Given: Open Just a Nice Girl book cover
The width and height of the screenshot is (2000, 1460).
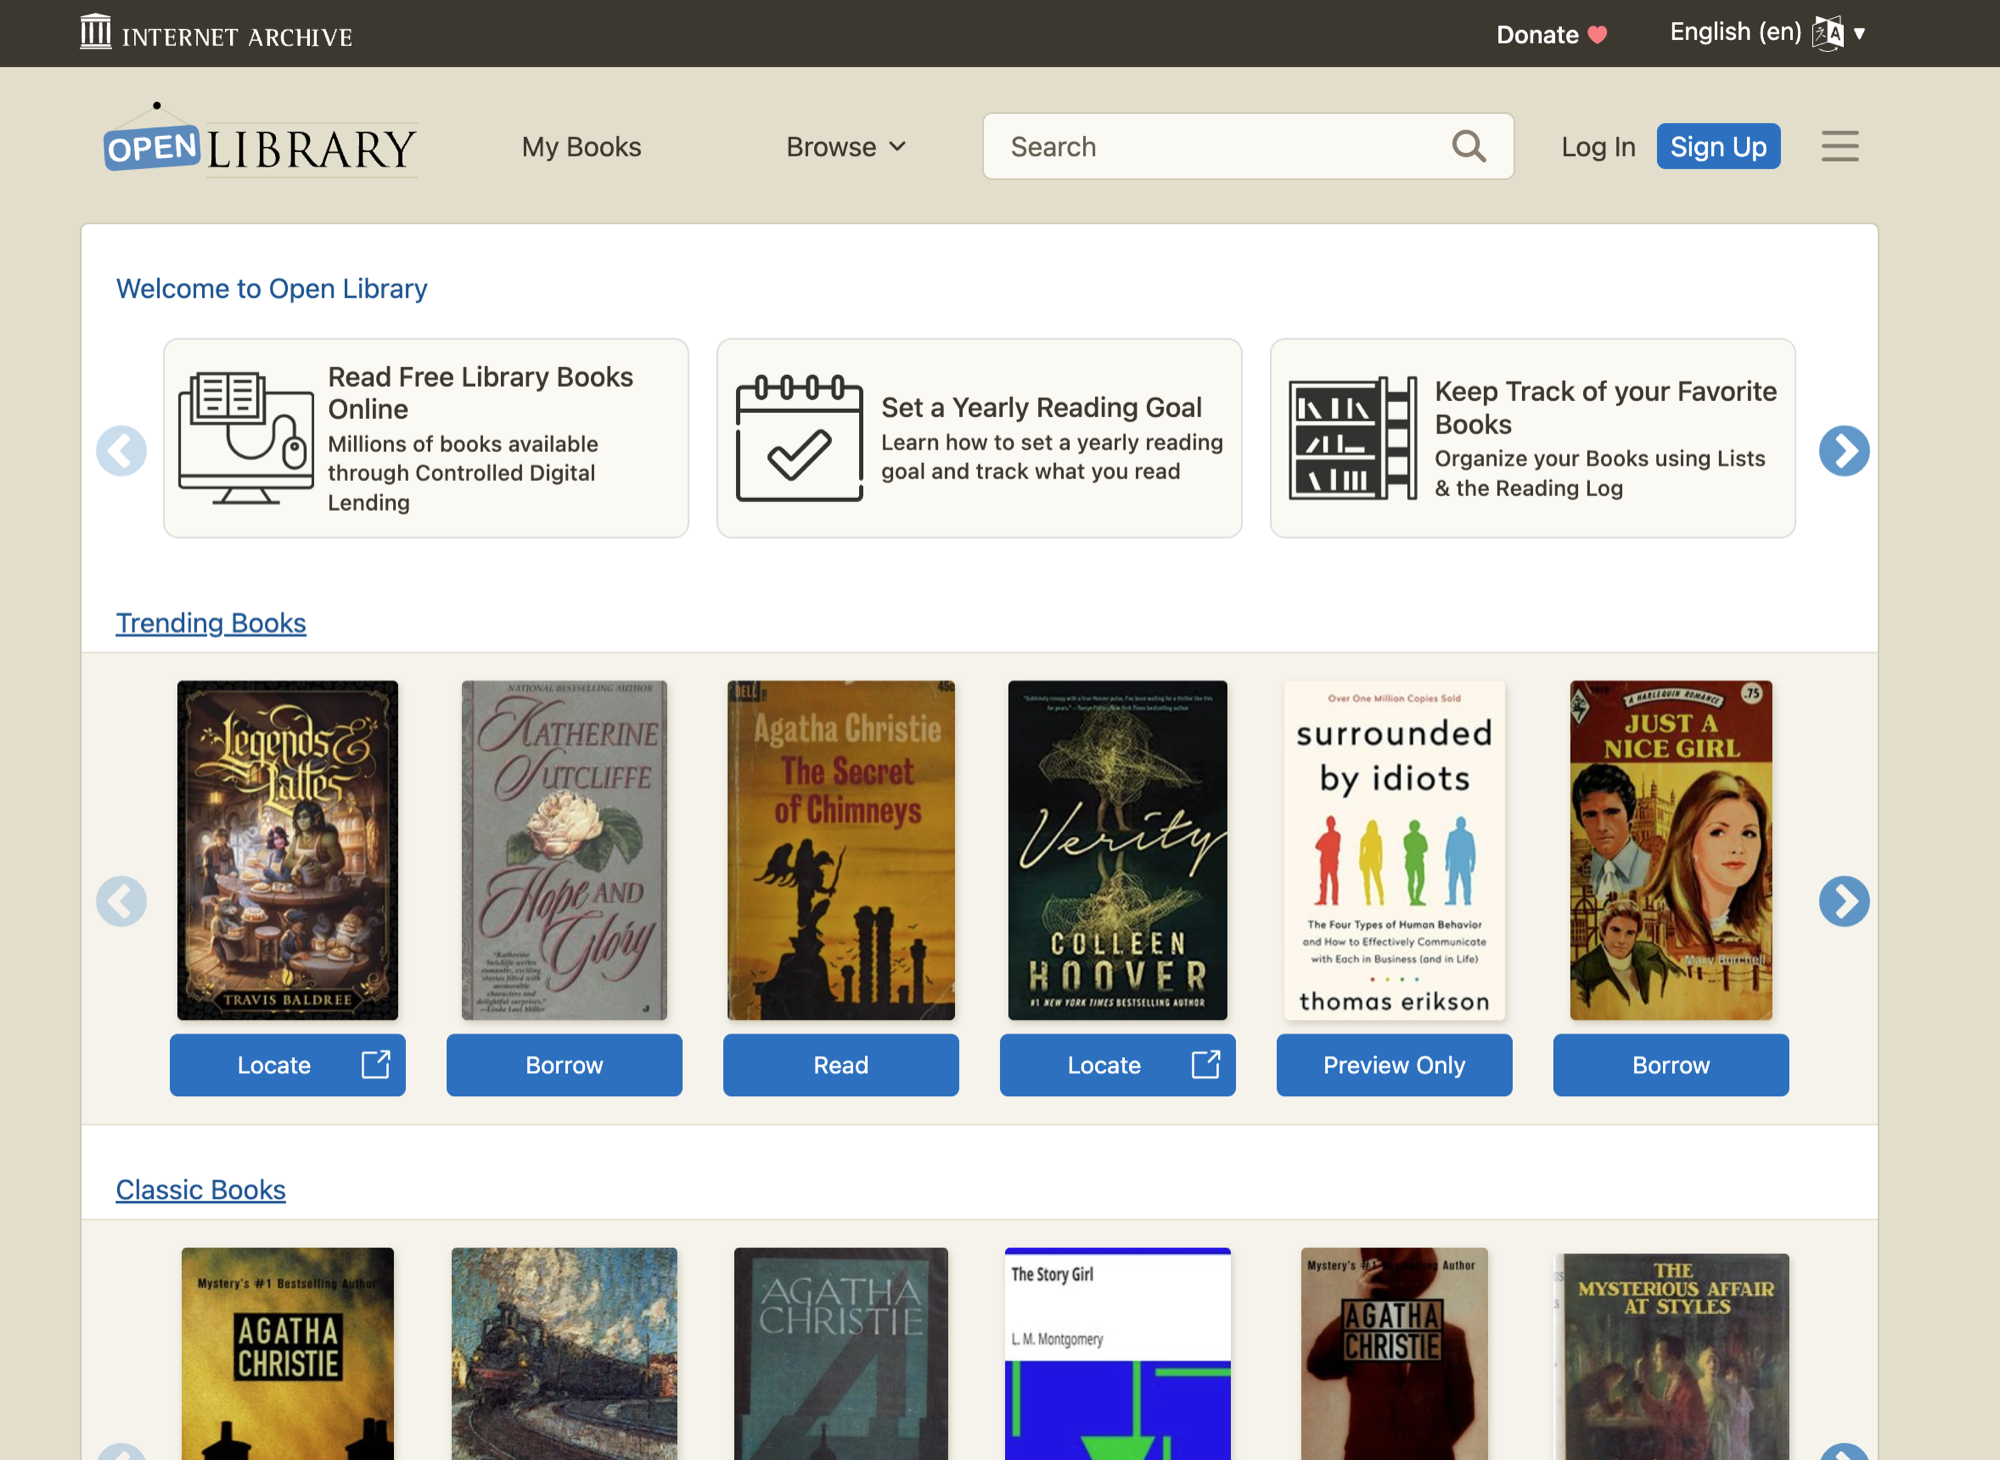Looking at the screenshot, I should point(1671,850).
